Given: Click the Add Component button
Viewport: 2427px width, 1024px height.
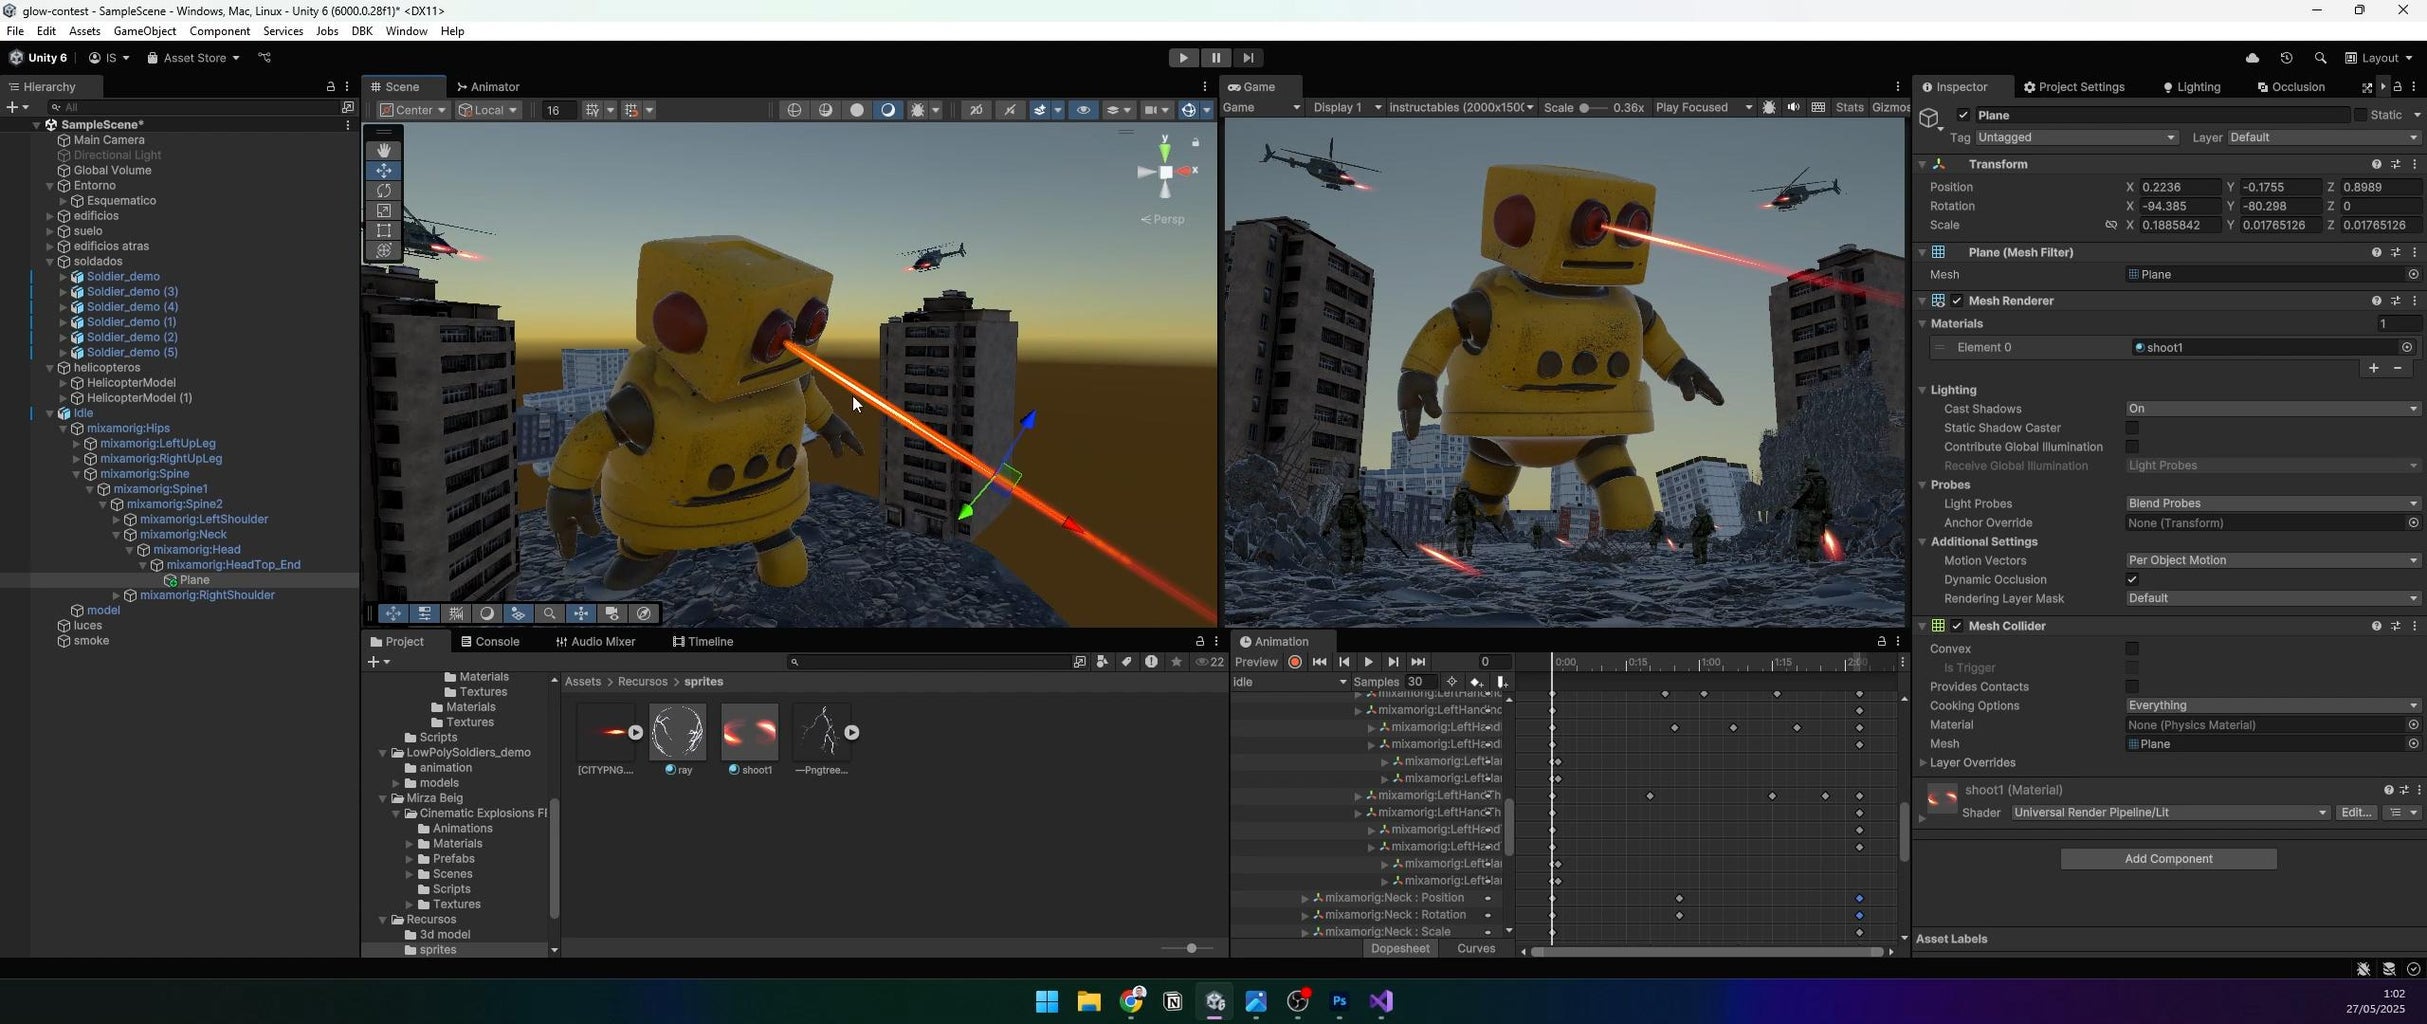Looking at the screenshot, I should (x=2168, y=859).
